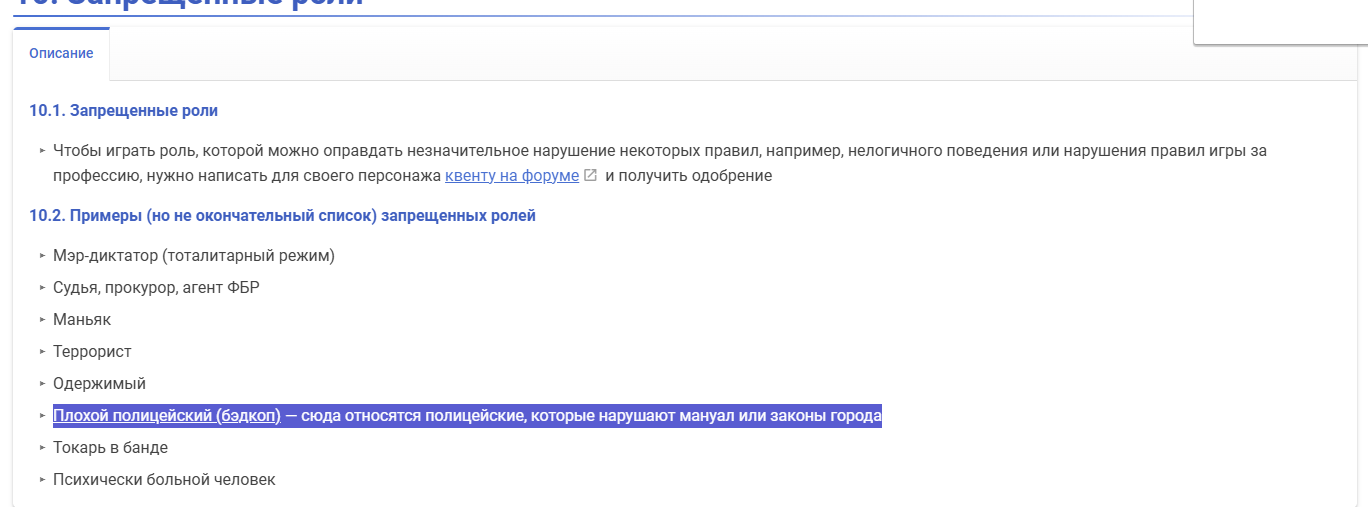The height and width of the screenshot is (507, 1368).
Task: Click bullet arrow before "Чтобы играть роль" paragraph
Action: pyautogui.click(x=43, y=151)
